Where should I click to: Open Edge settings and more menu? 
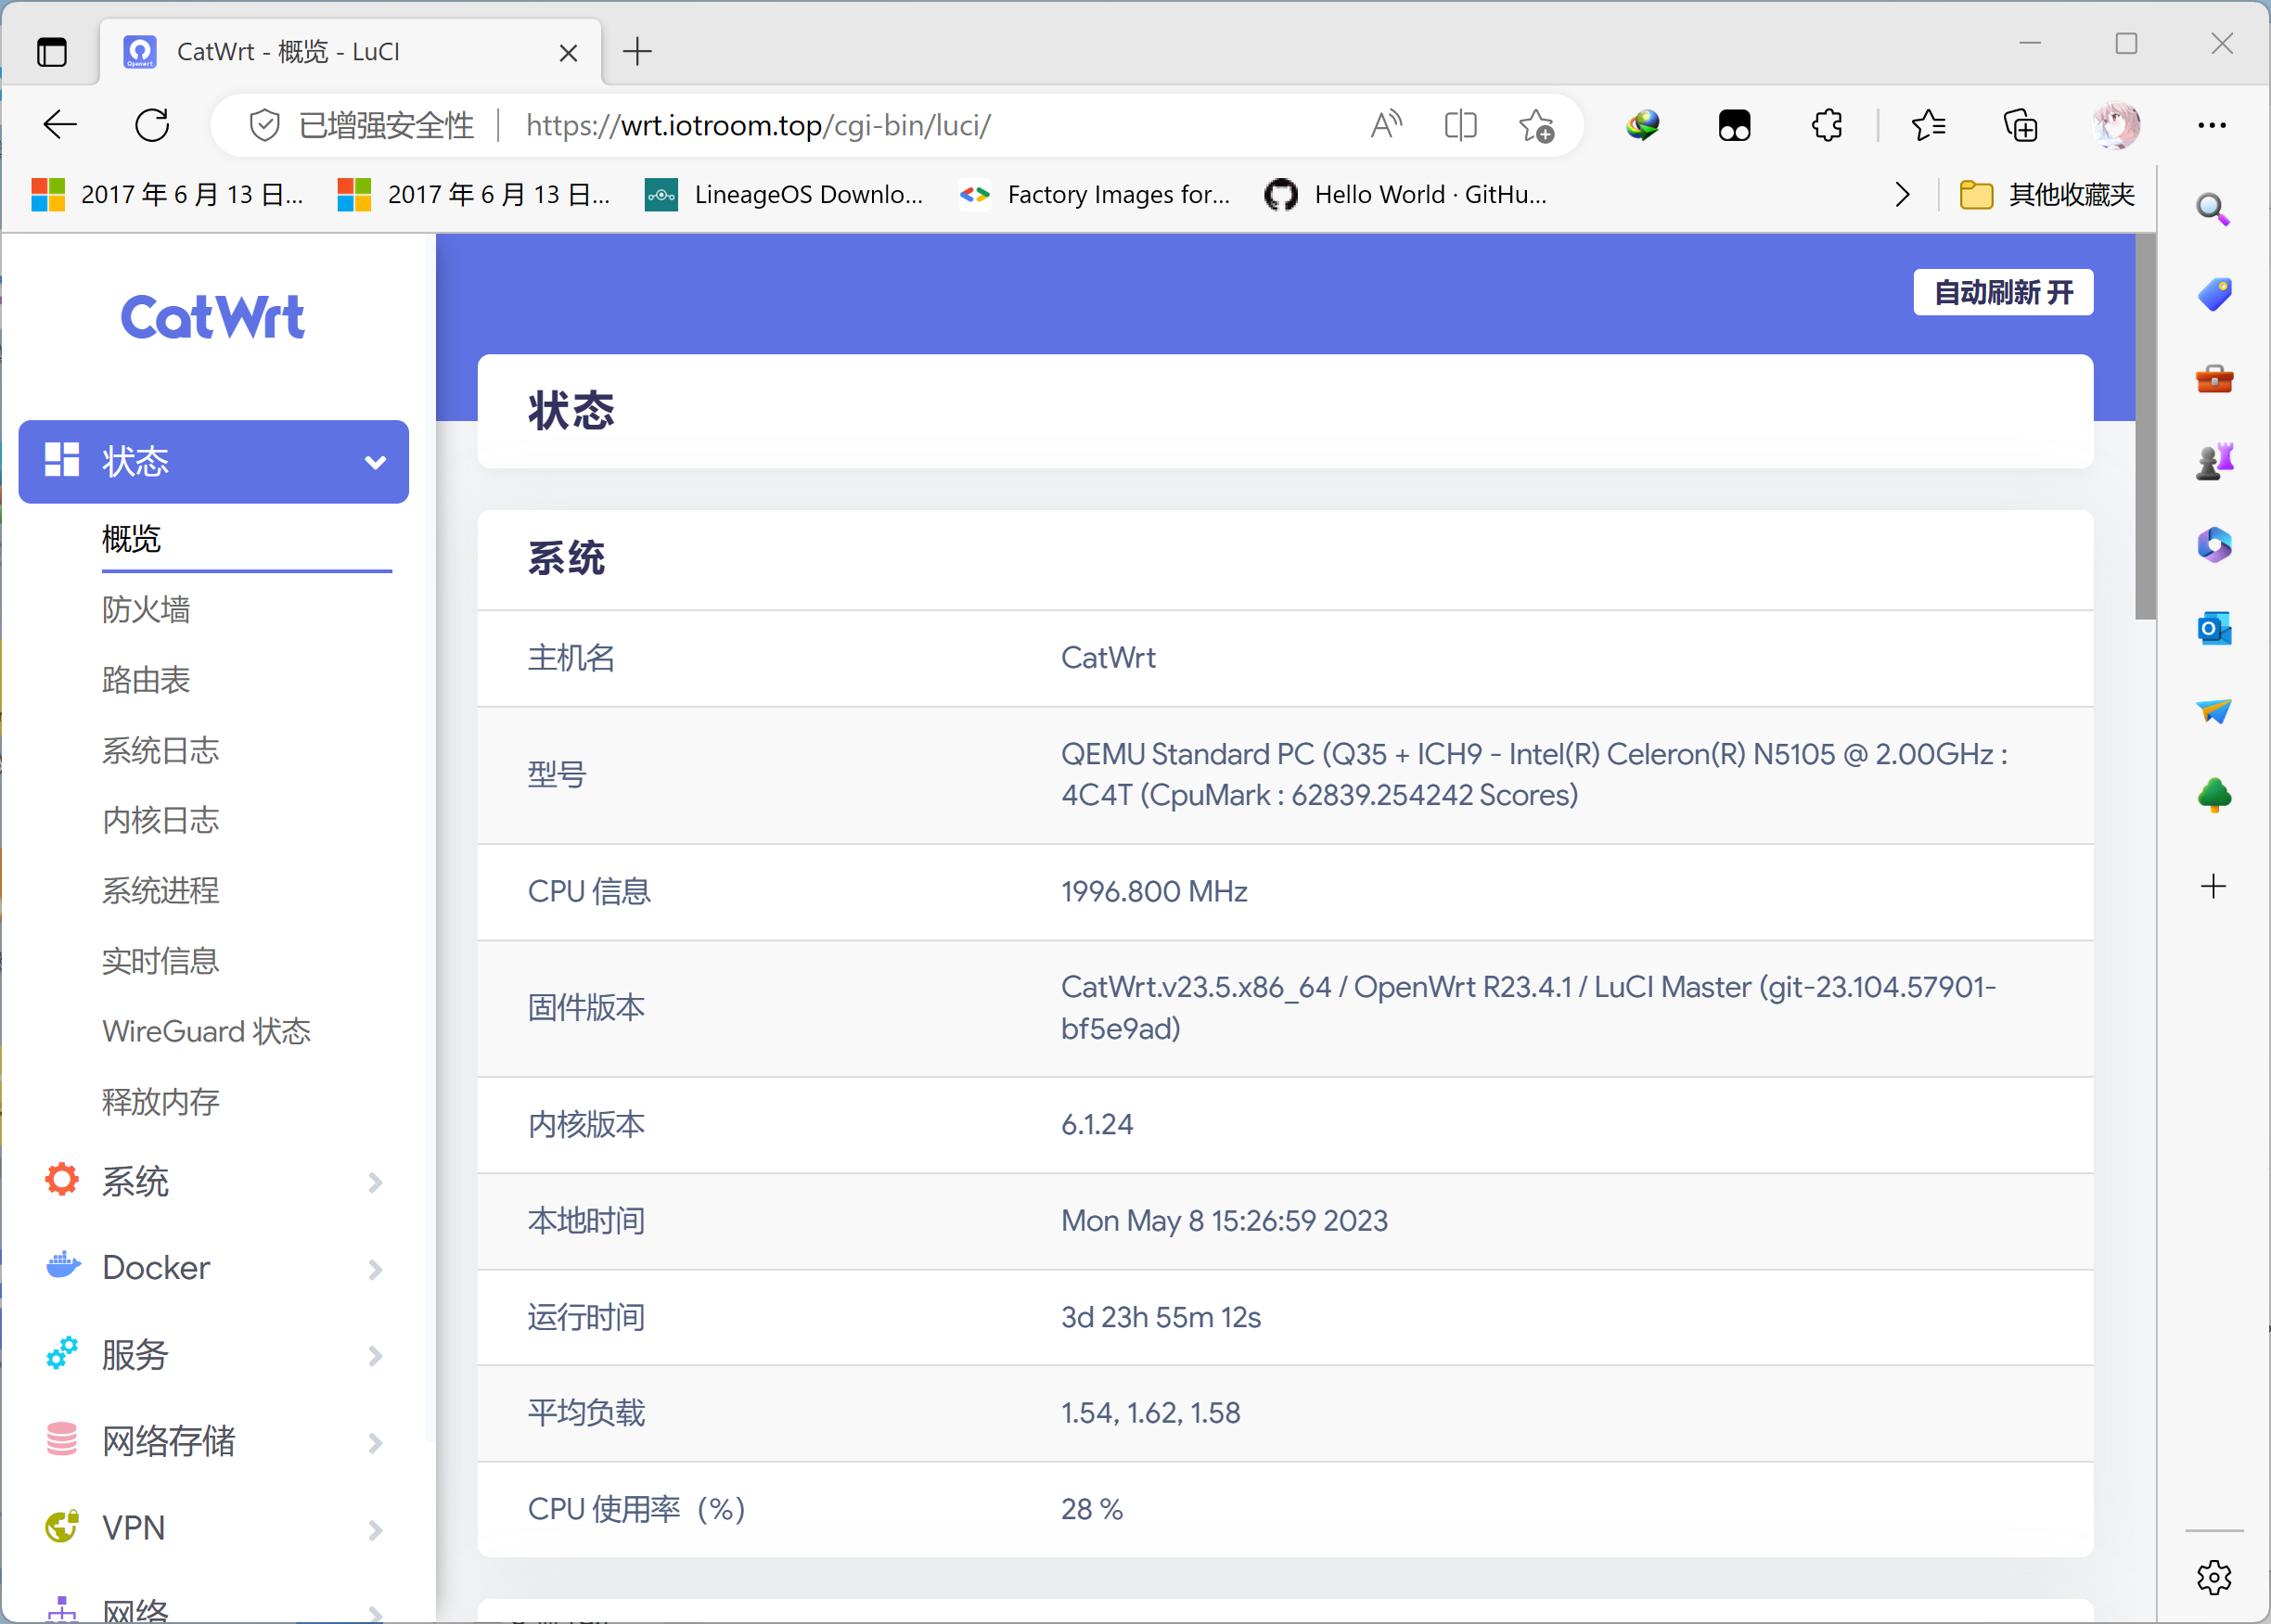2212,125
